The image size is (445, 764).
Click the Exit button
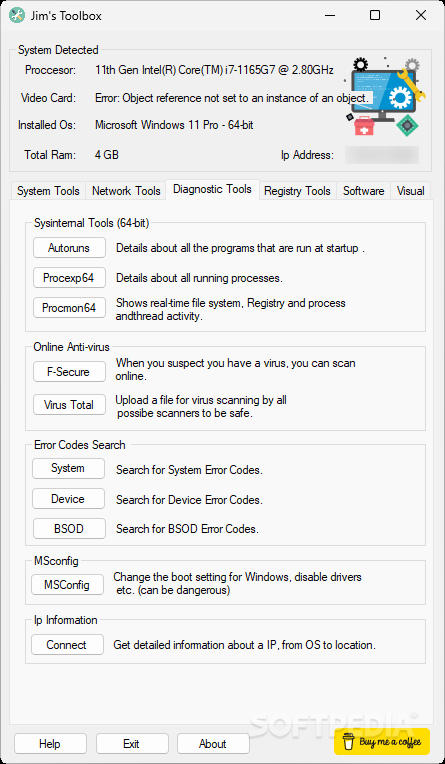coord(132,744)
